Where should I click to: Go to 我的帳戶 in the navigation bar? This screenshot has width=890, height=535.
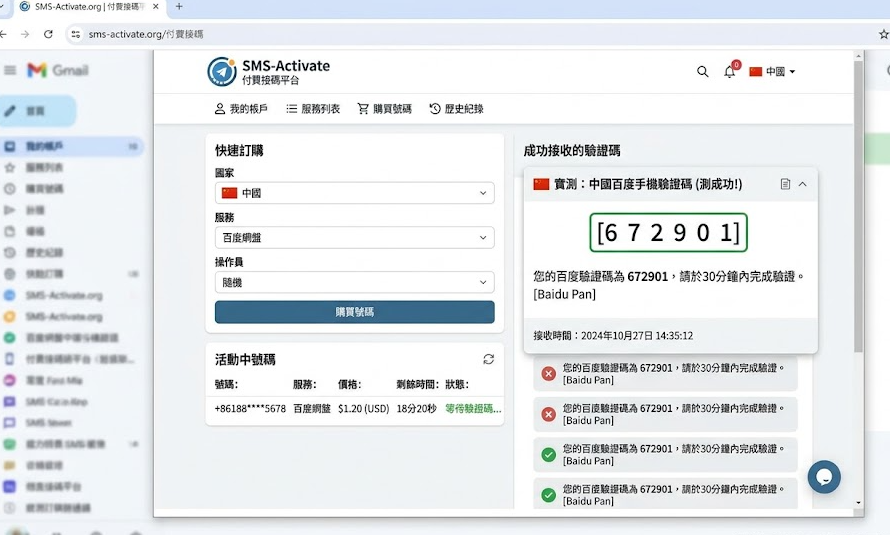(x=241, y=109)
